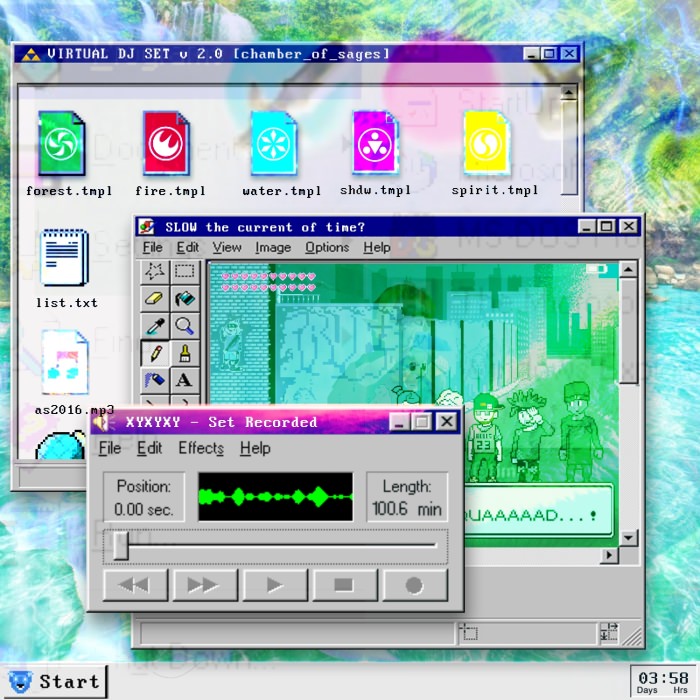The image size is (700, 700).
Task: Select the Magnifier zoom tool
Action: tap(184, 326)
